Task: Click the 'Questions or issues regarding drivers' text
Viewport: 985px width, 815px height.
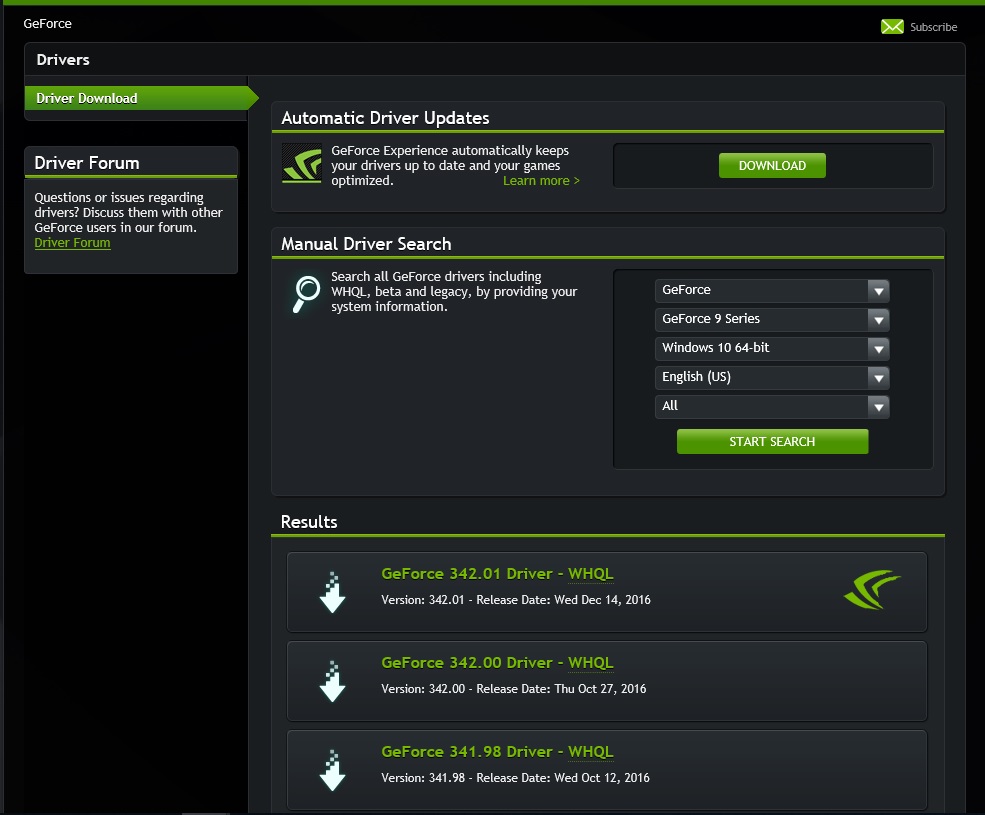Action: pyautogui.click(x=128, y=212)
